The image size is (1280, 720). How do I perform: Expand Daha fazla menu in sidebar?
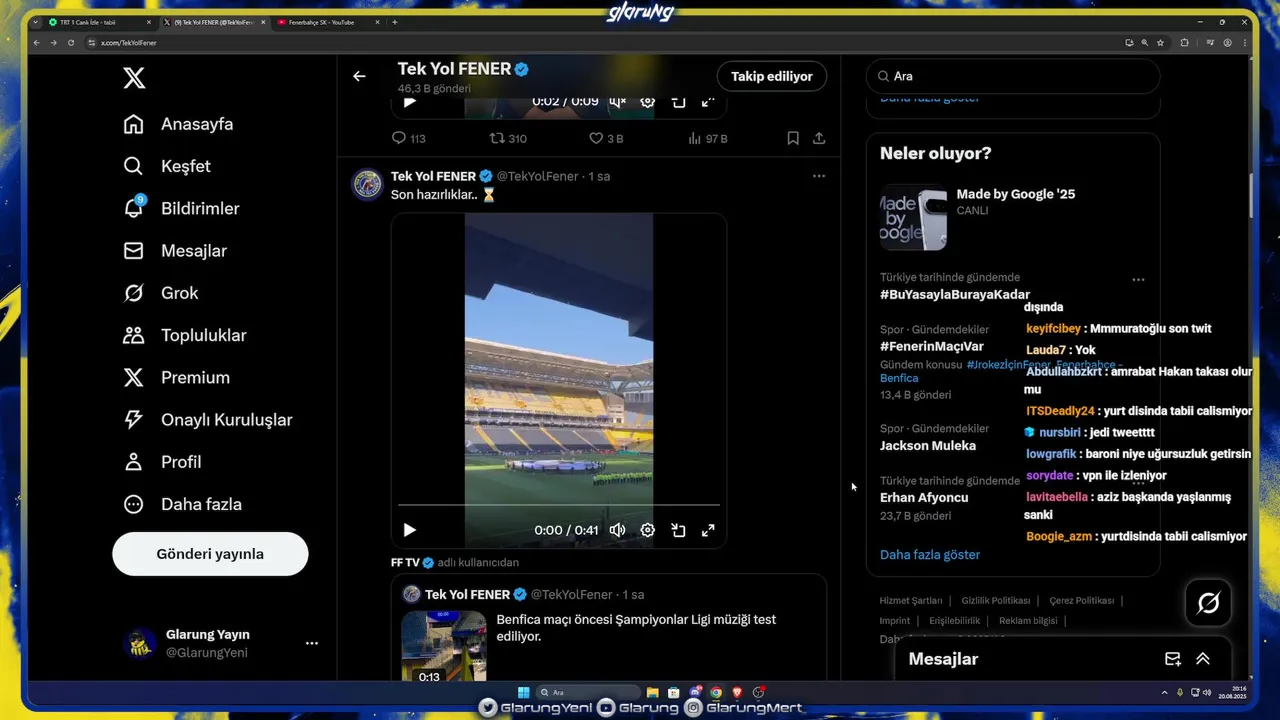coord(182,504)
